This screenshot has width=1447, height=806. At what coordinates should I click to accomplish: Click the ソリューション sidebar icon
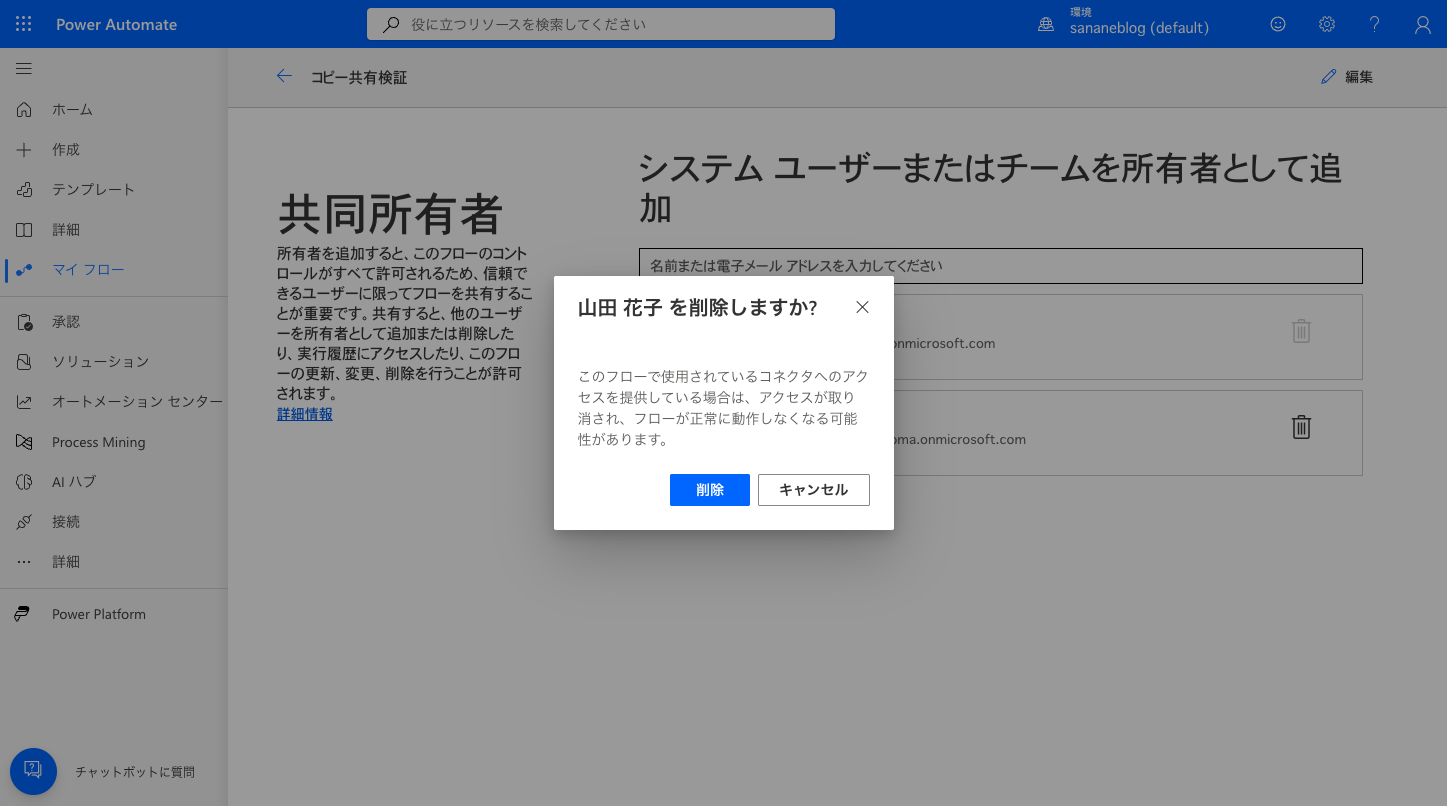(x=24, y=361)
